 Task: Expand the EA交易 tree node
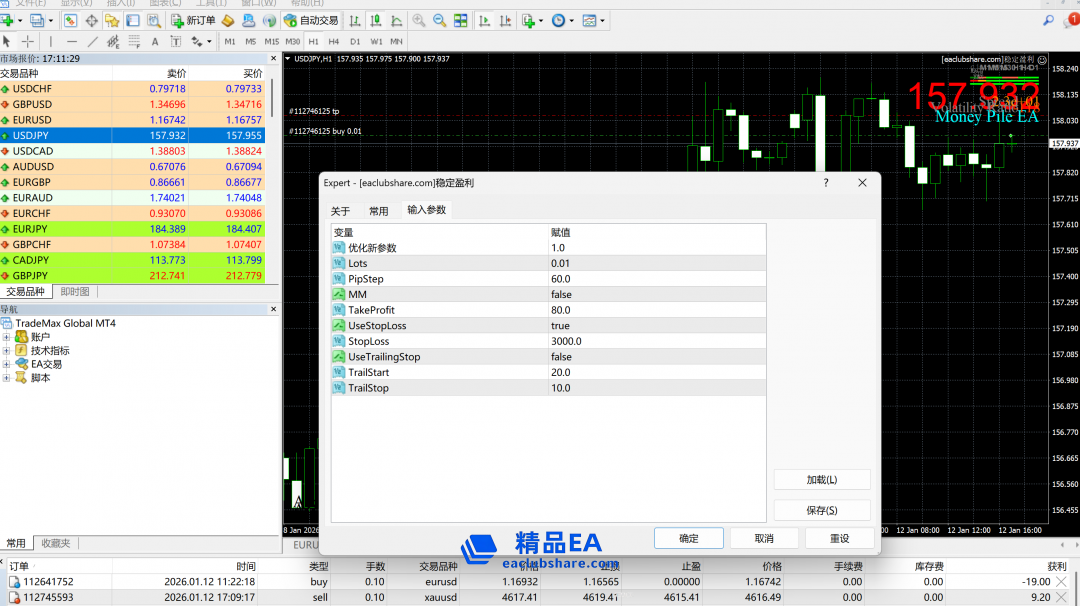coord(7,364)
